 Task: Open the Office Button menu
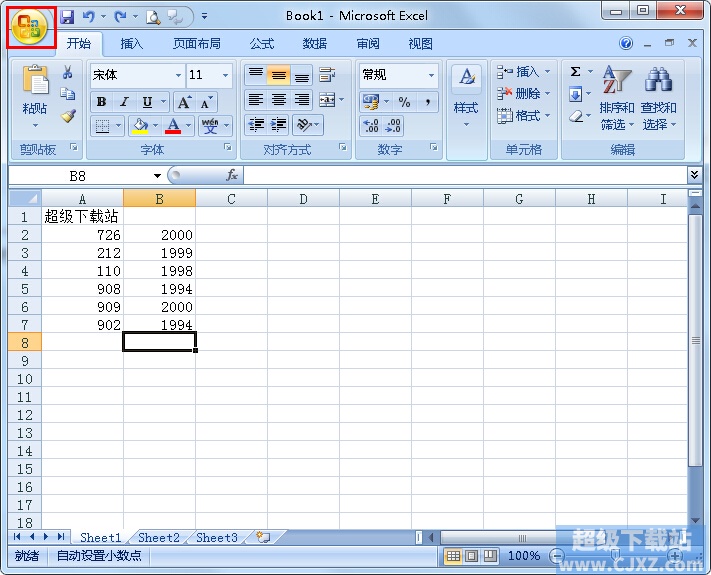tap(30, 27)
